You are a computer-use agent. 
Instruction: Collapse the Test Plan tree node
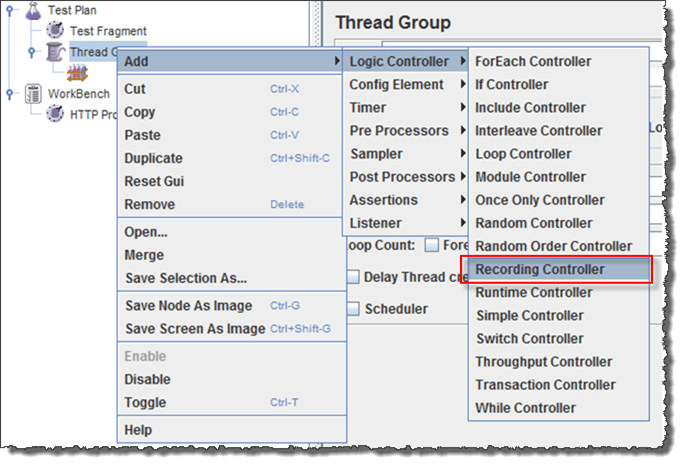tap(10, 10)
